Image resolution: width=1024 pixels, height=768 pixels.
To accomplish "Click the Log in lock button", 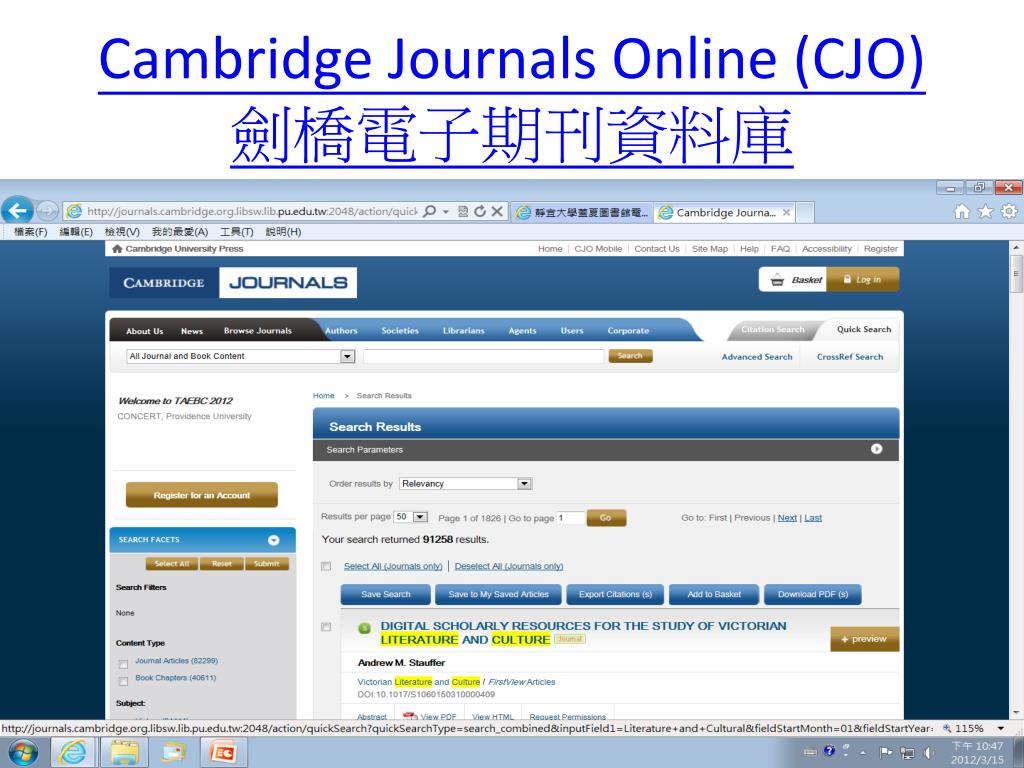I will [863, 280].
